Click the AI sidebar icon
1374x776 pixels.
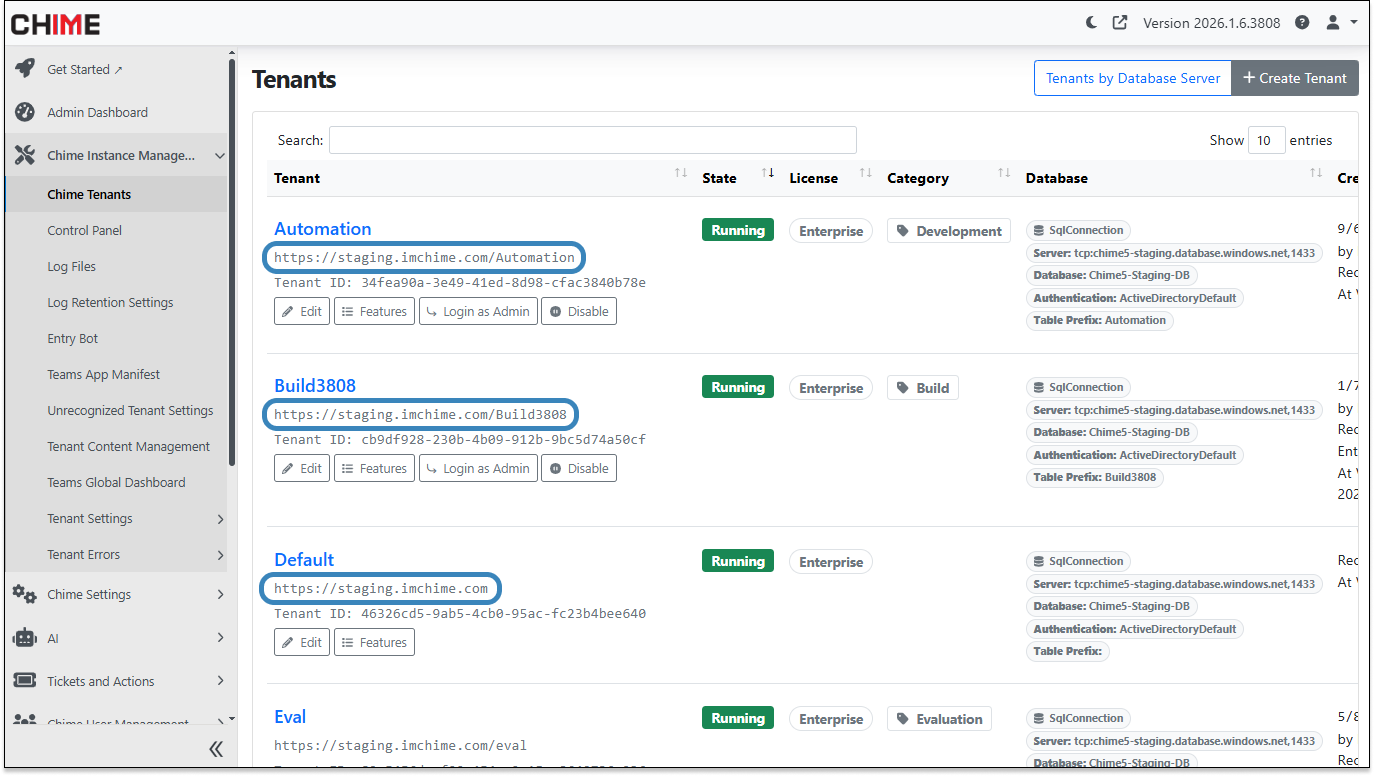tap(27, 638)
